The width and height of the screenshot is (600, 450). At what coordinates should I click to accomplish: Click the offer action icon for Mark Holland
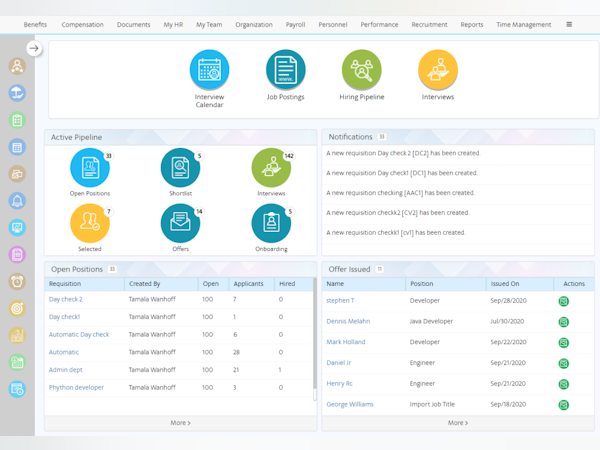564,342
